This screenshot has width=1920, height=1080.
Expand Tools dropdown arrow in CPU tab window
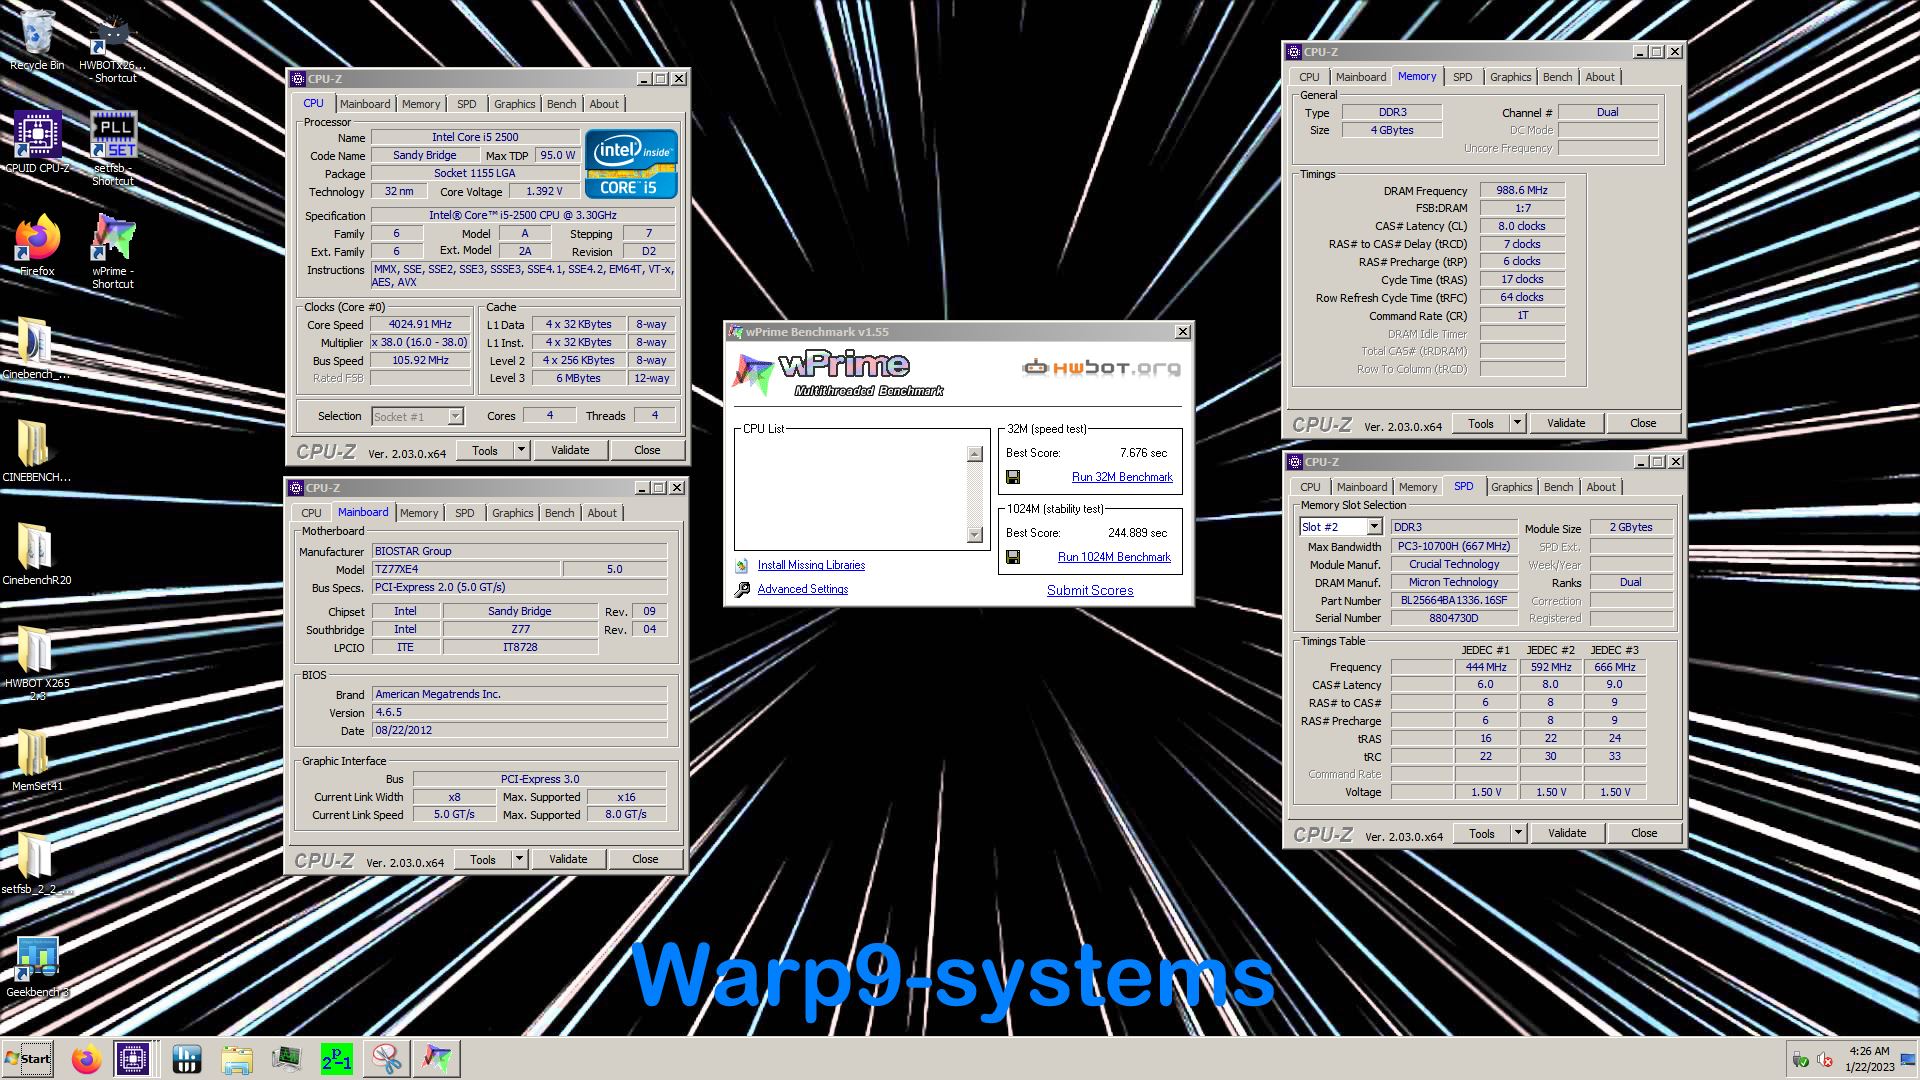coord(521,451)
